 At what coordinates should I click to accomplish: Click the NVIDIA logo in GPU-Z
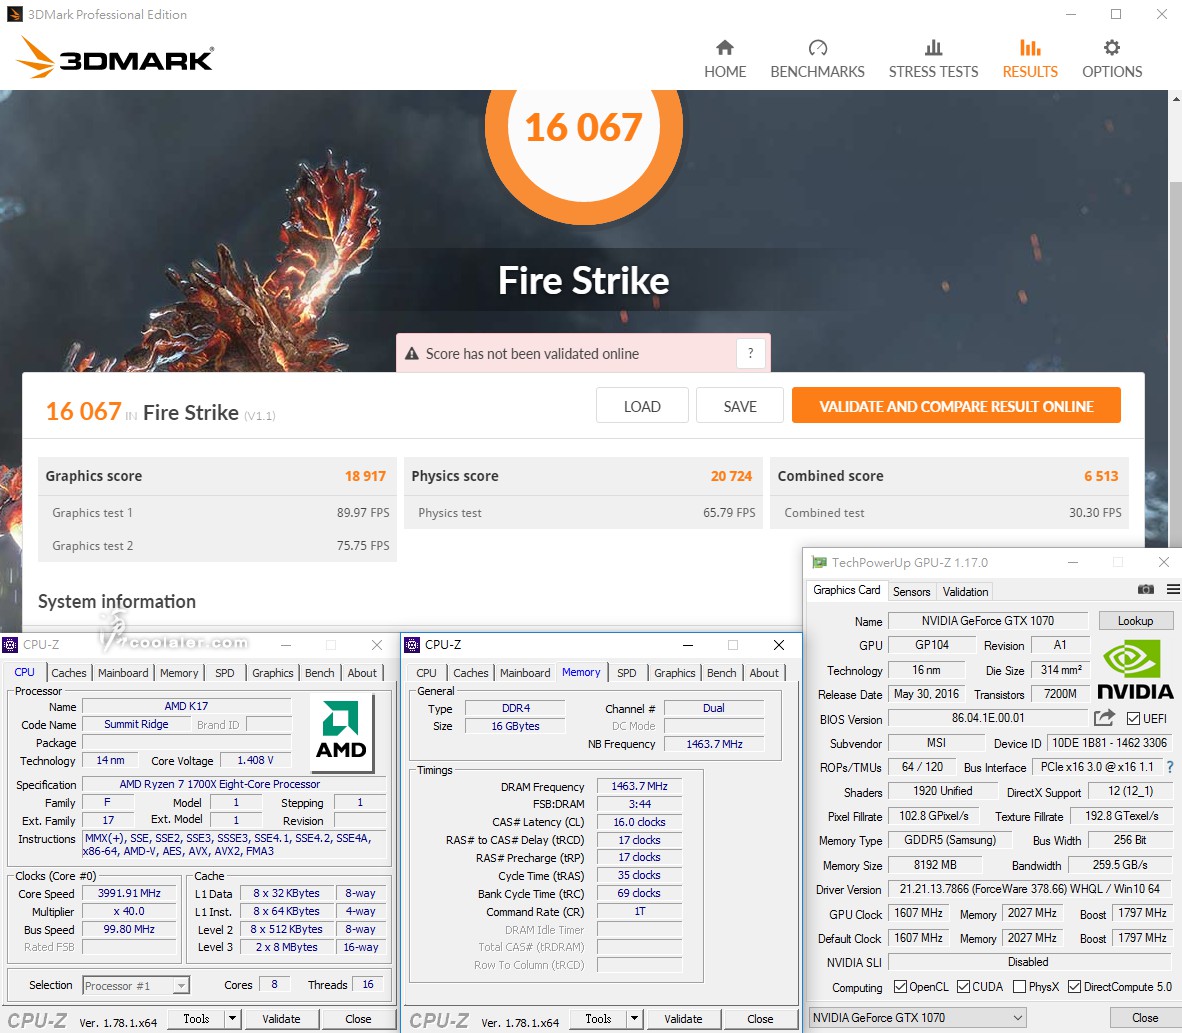[x=1135, y=670]
